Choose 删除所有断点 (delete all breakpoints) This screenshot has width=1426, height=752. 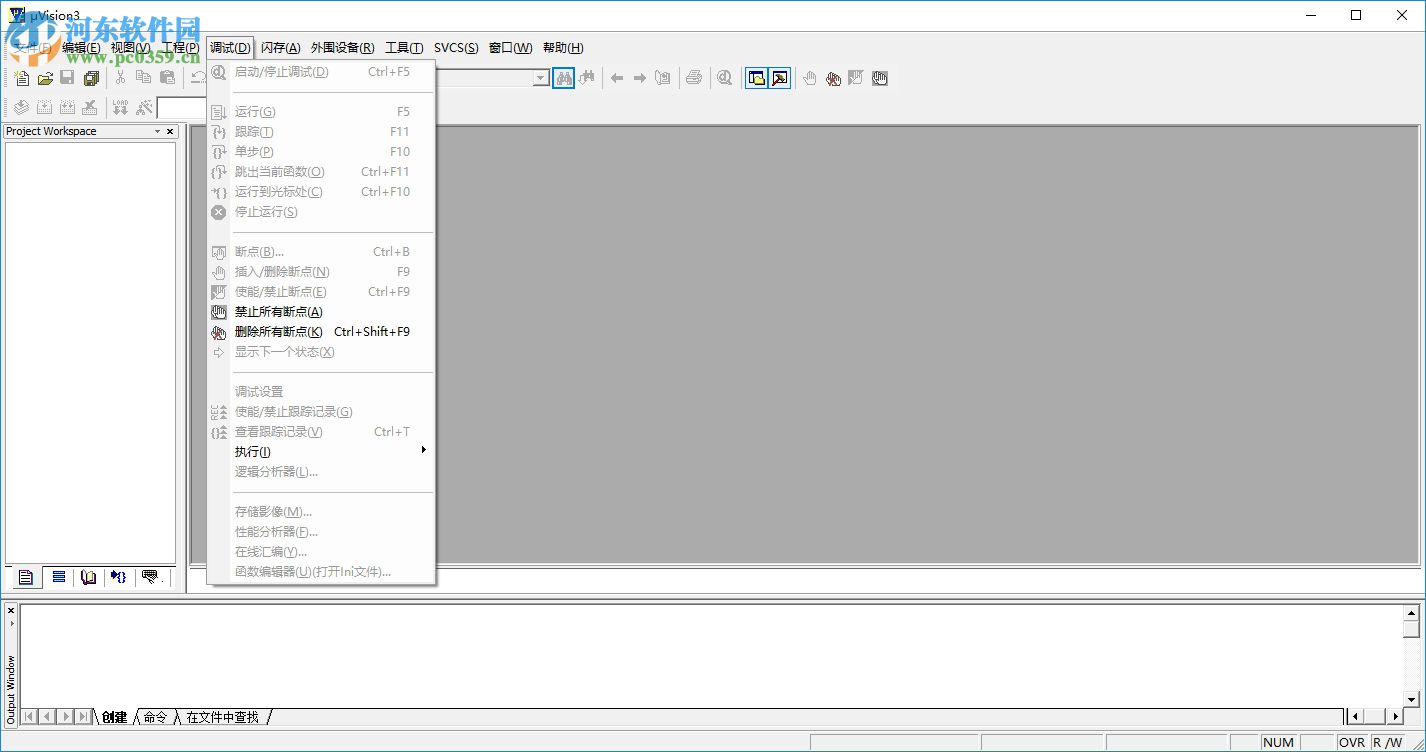click(x=278, y=332)
